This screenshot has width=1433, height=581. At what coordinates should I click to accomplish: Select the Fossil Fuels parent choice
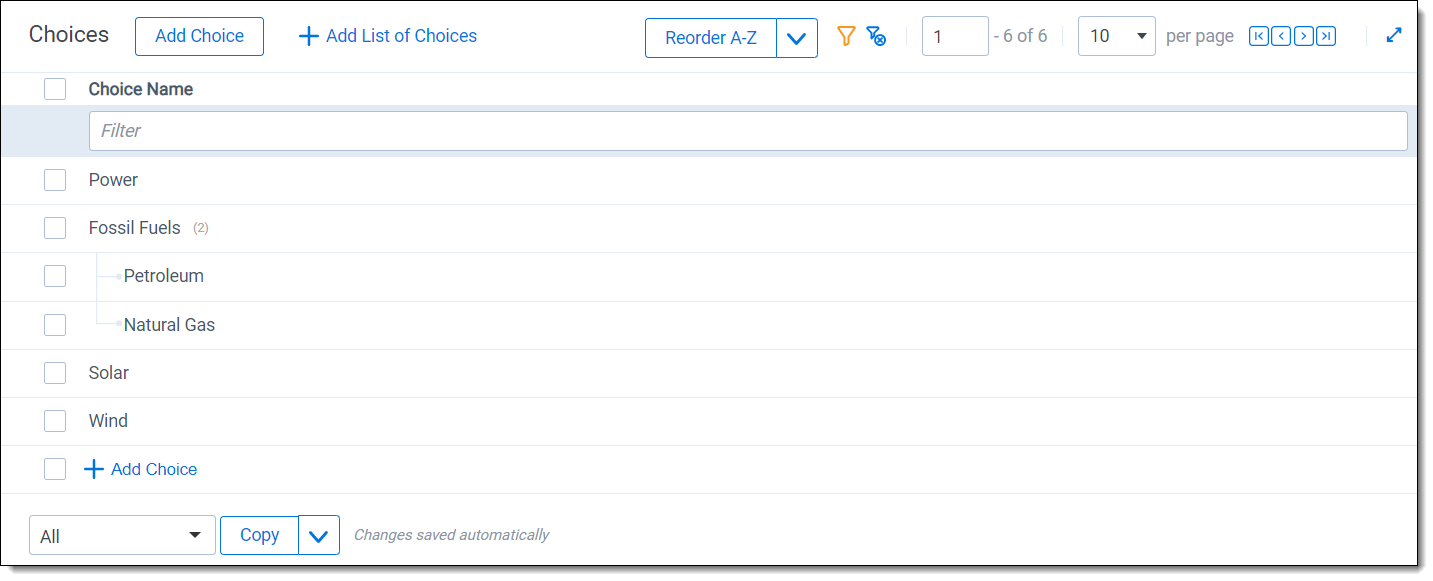point(55,228)
